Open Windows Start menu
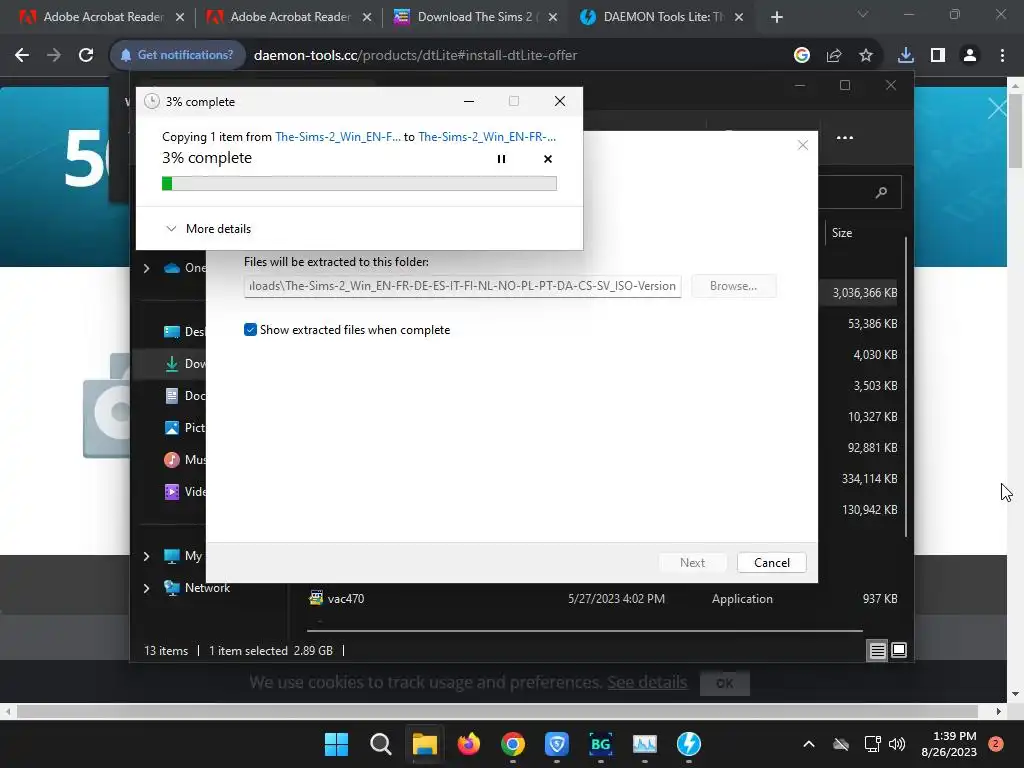This screenshot has width=1024, height=768. coord(336,744)
